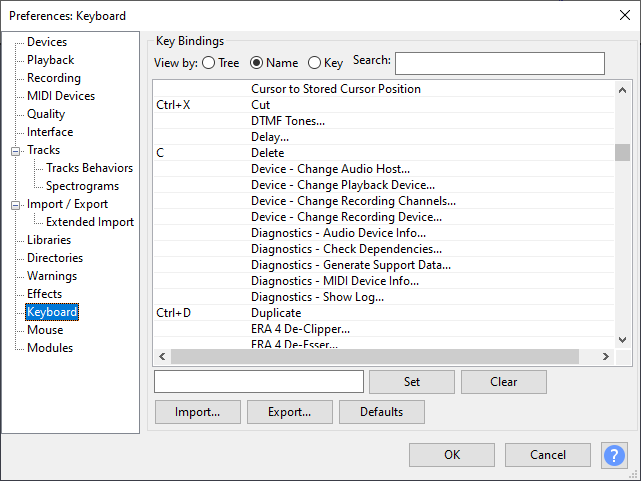This screenshot has width=641, height=481.
Task: Click the scroll down arrow in bindings list
Action: click(622, 340)
